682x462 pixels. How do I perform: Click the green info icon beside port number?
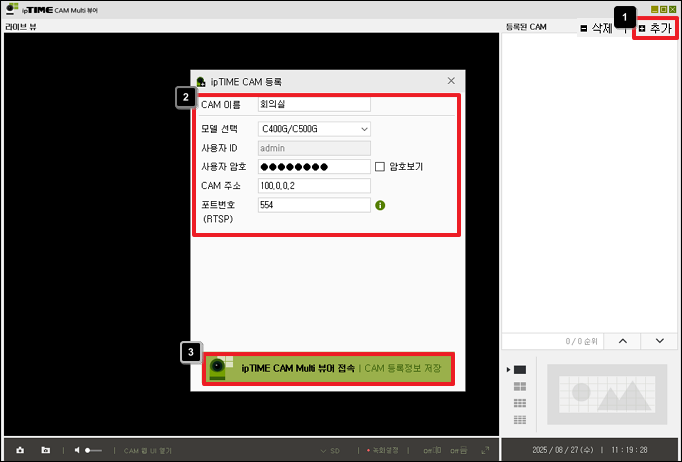tap(380, 206)
